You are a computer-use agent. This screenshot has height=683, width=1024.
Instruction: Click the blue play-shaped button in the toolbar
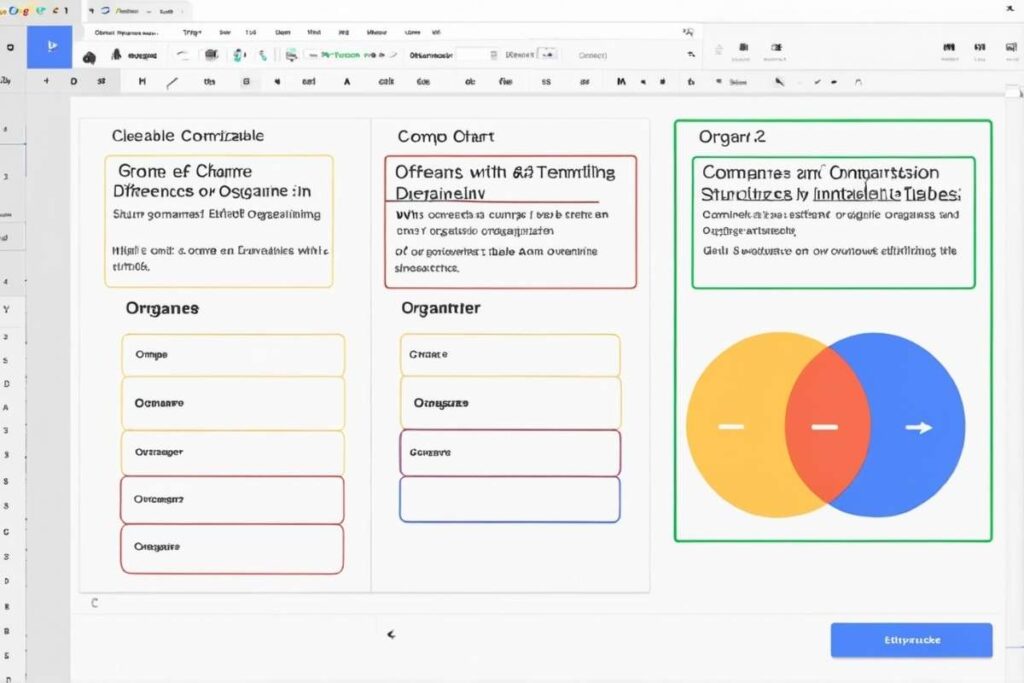(x=50, y=47)
